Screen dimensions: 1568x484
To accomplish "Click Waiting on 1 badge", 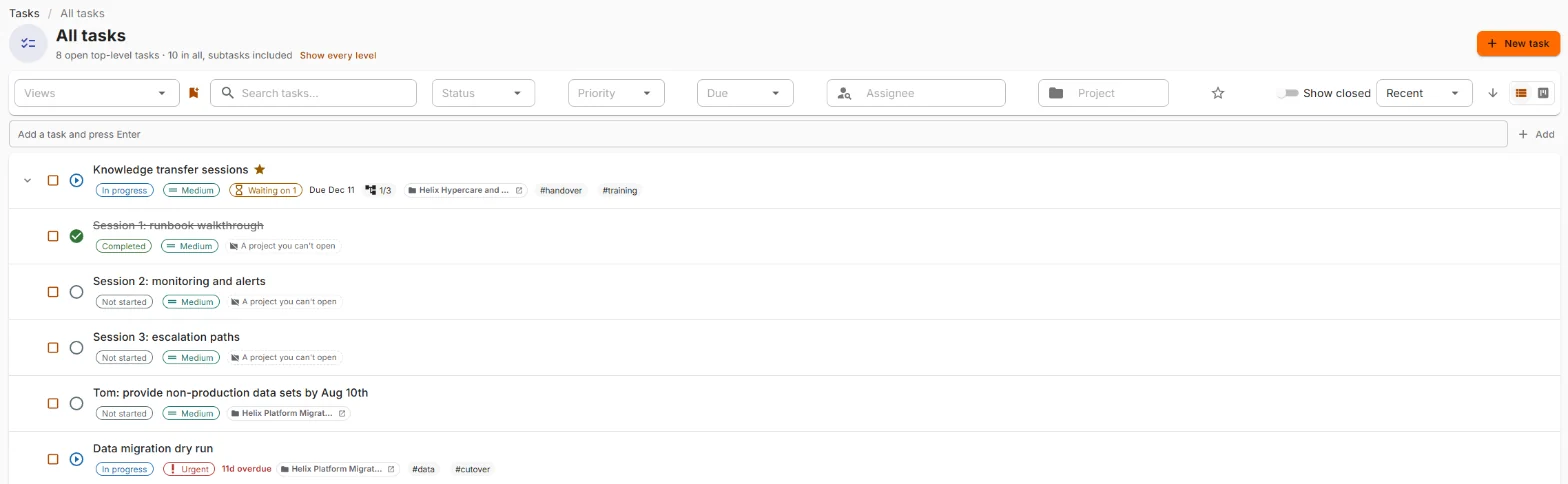I will tap(265, 190).
